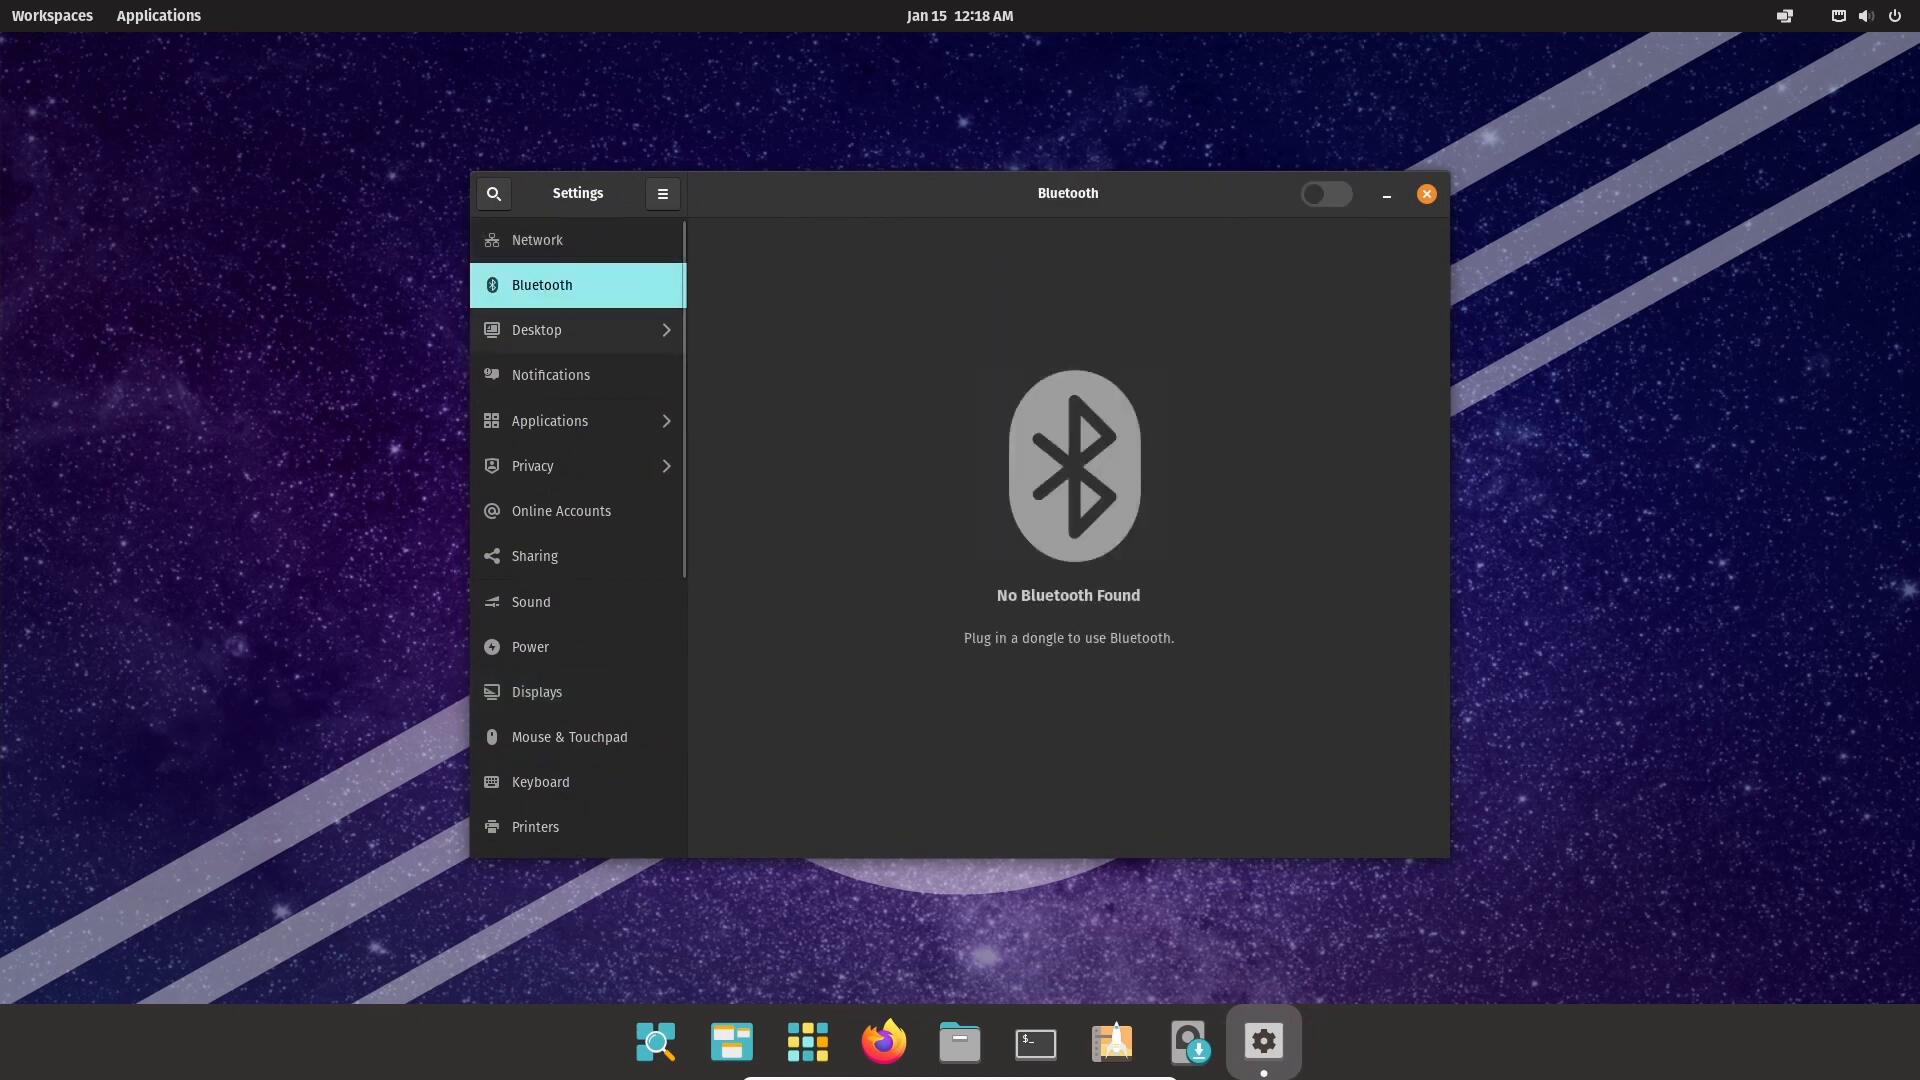Launch Firefox from the dock
Screen dimensions: 1920x1080
point(883,1042)
